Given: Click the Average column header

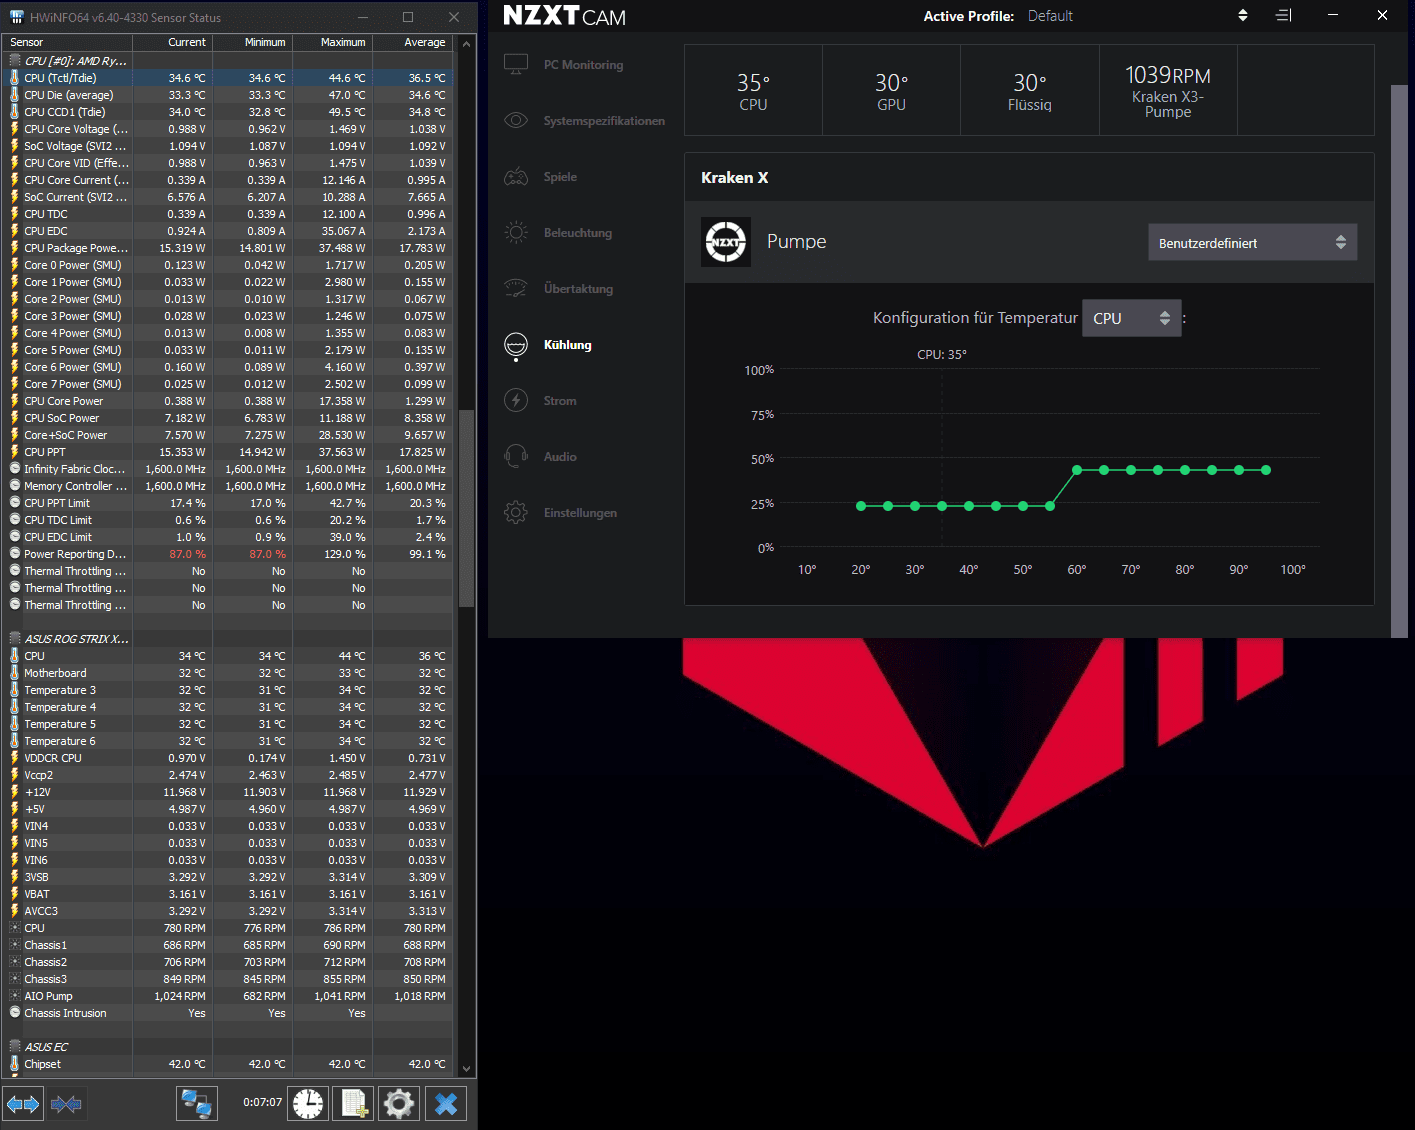Looking at the screenshot, I should click(x=412, y=42).
